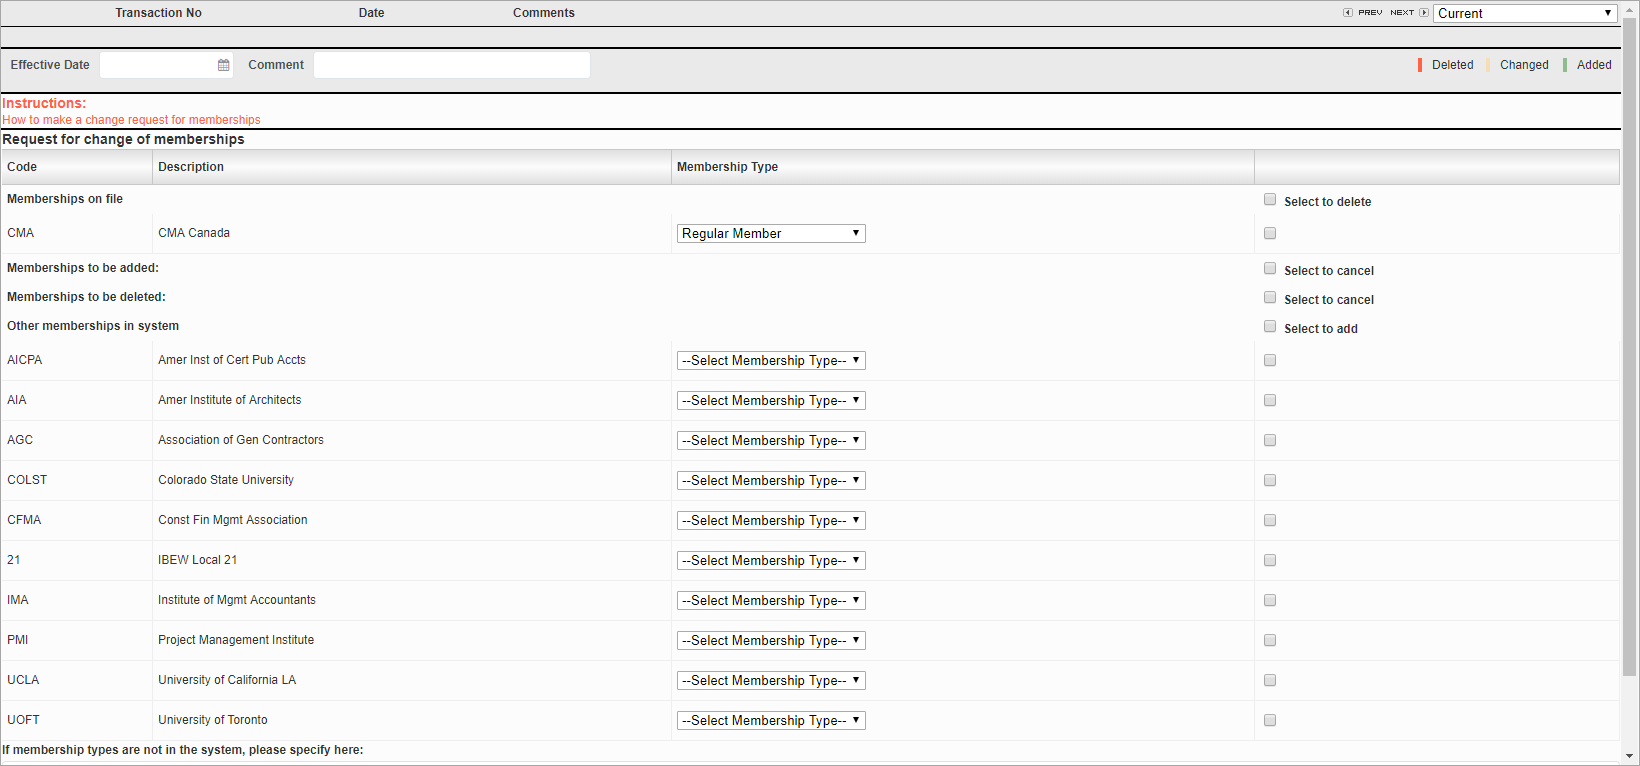Click the Comments column header

coord(544,13)
